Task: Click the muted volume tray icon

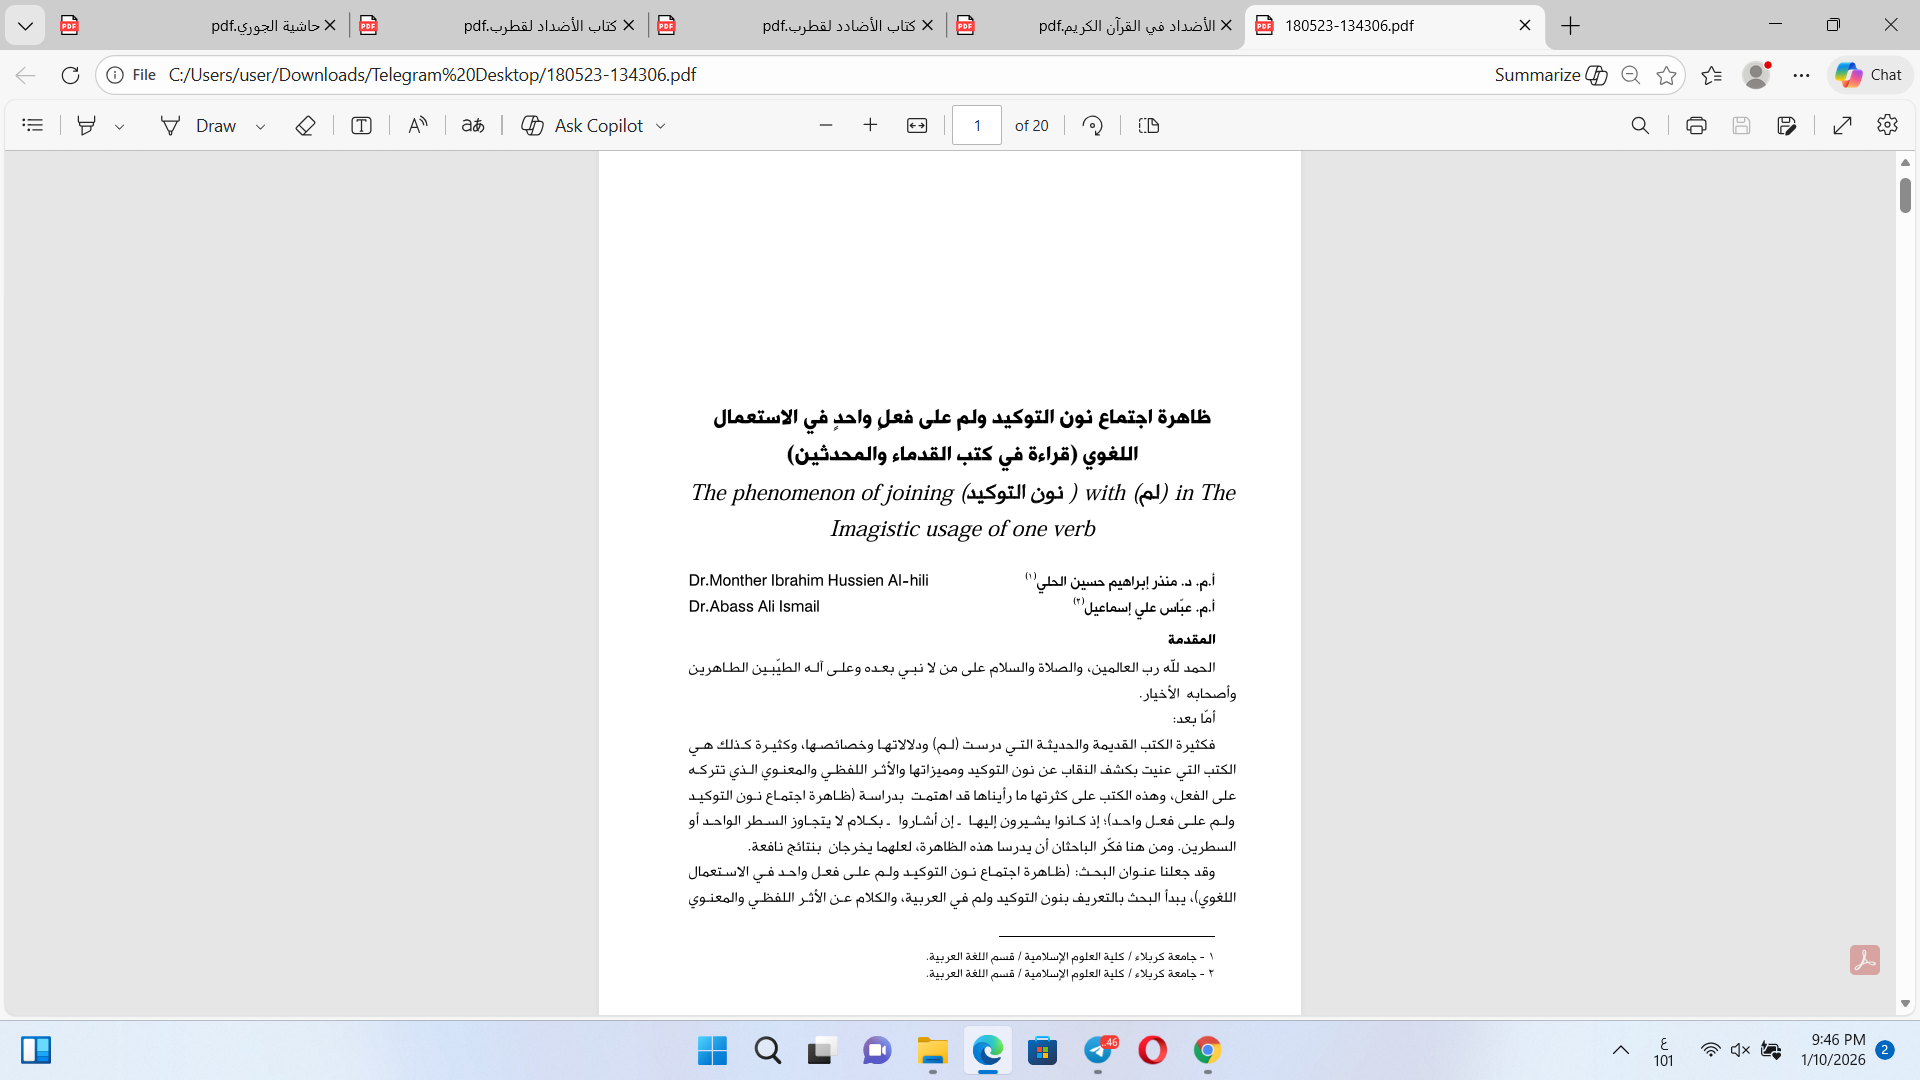Action: pyautogui.click(x=1740, y=1050)
